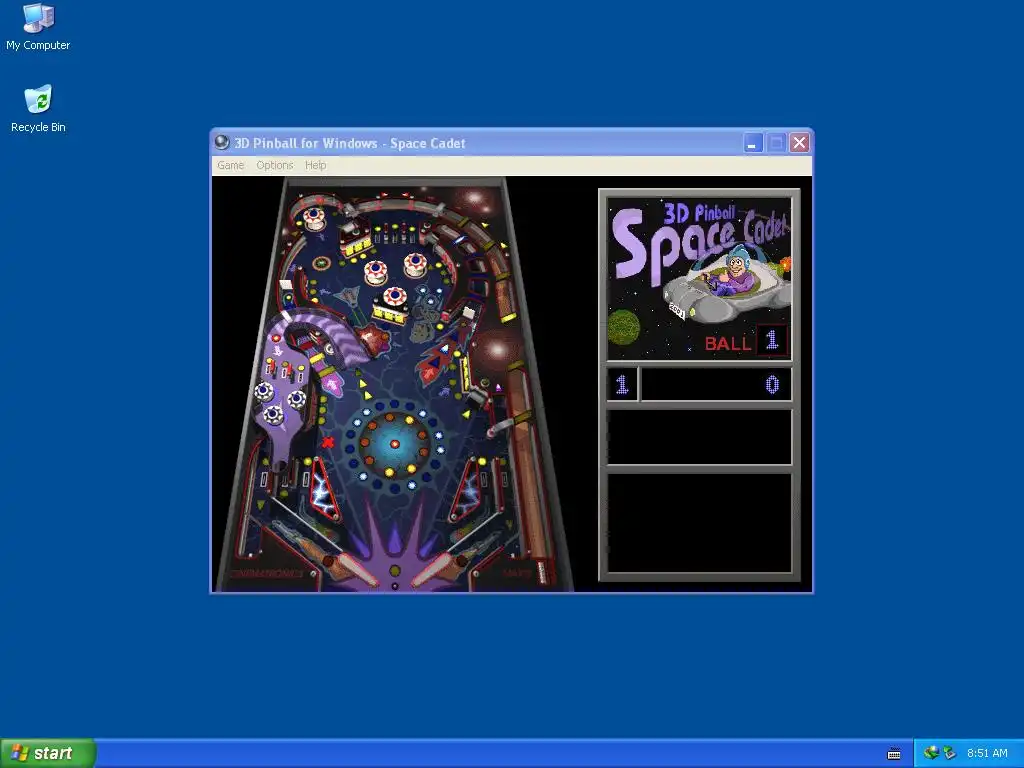This screenshot has height=768, width=1024.
Task: Click the left lightning slingshot bumper
Action: [325, 488]
